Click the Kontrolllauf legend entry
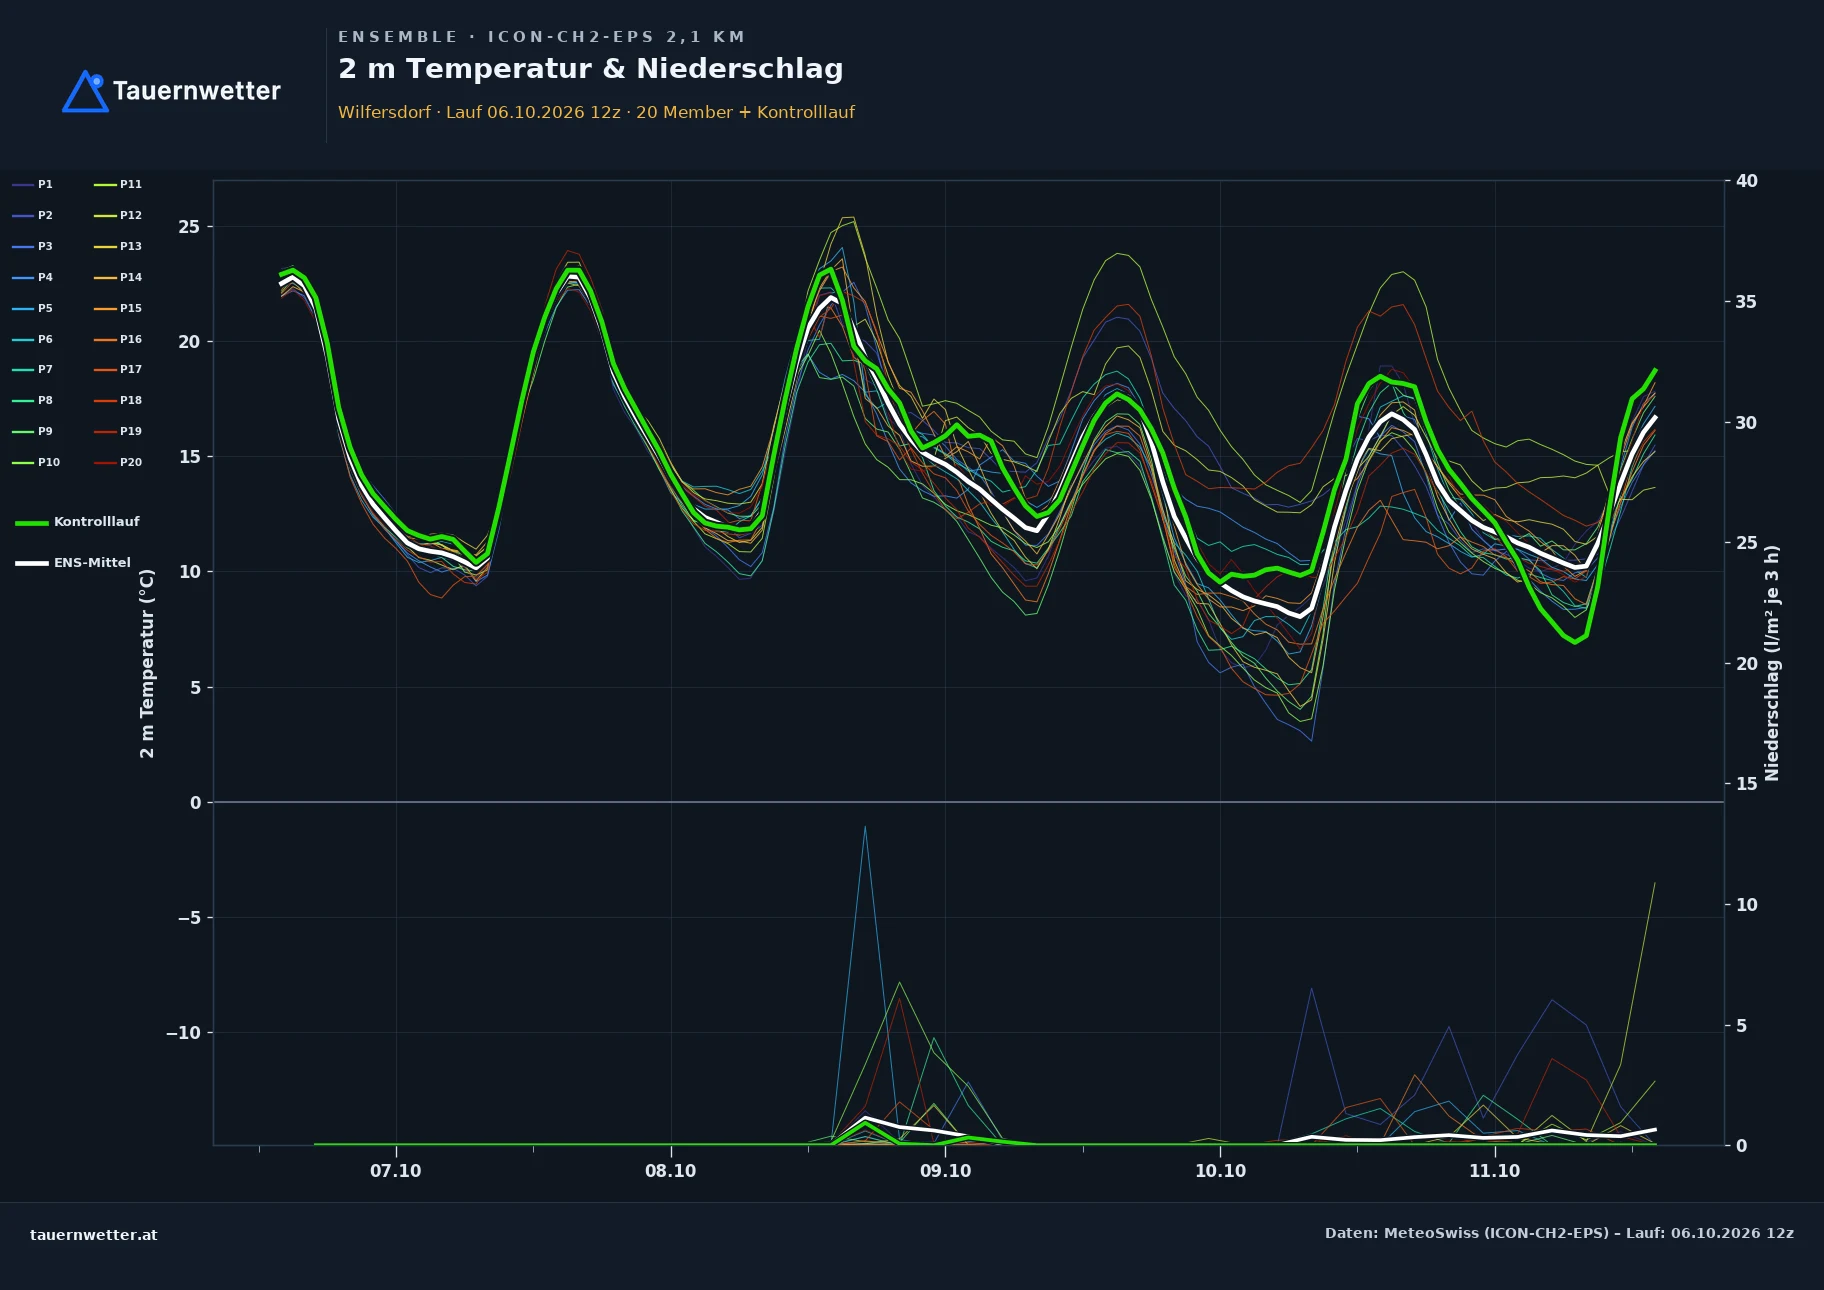The width and height of the screenshot is (1824, 1290). 78,522
